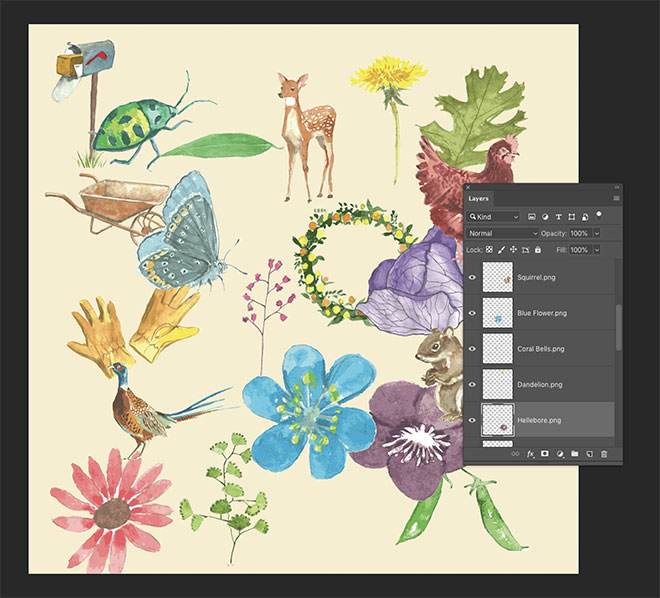660x598 pixels.
Task: Click the Squirrel.png layer thumbnail
Action: coord(498,277)
